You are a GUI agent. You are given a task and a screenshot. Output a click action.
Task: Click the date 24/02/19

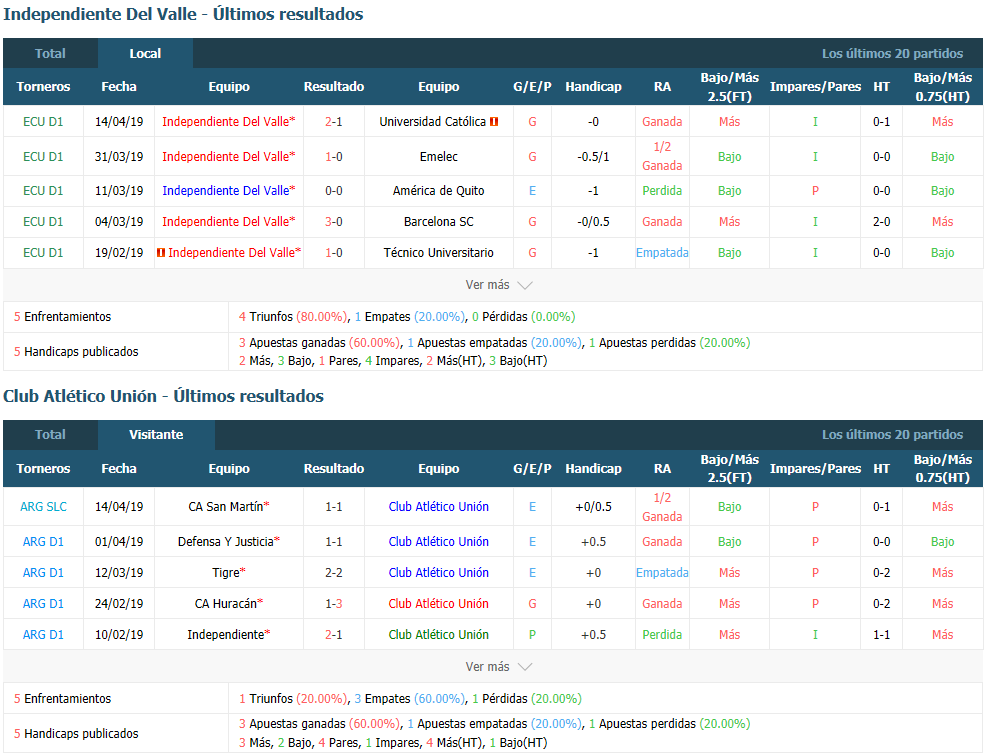[119, 603]
